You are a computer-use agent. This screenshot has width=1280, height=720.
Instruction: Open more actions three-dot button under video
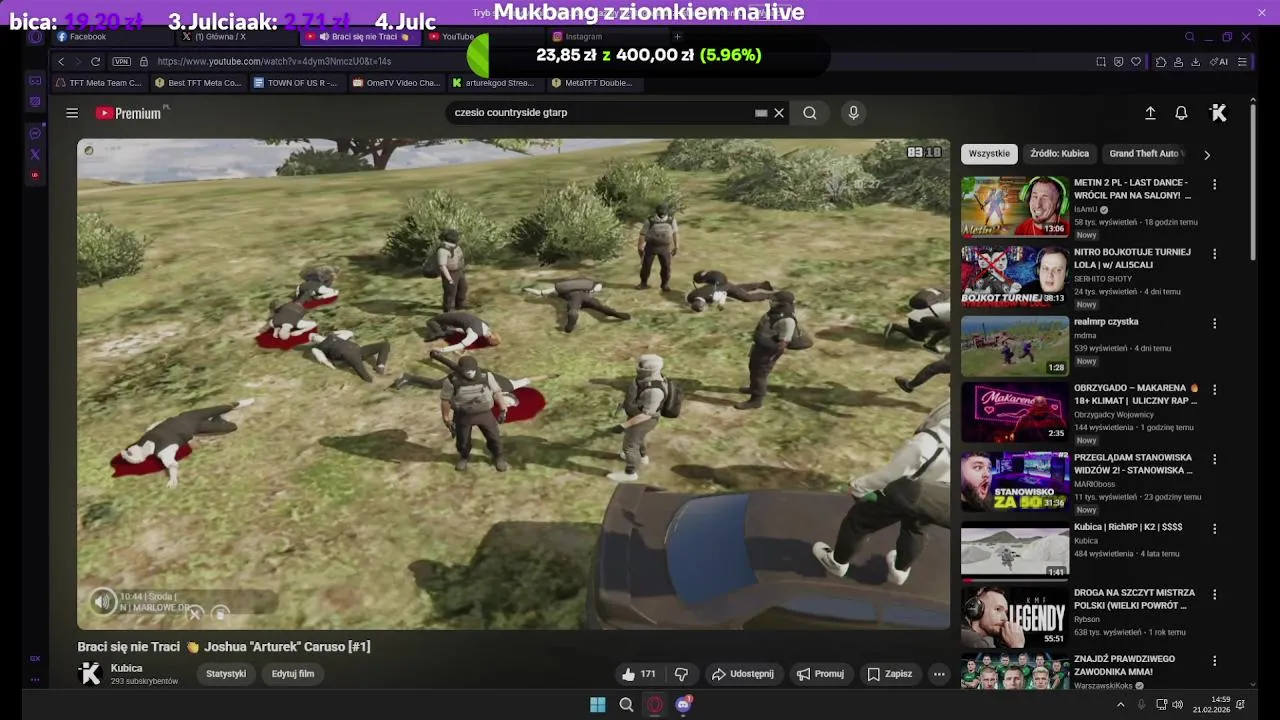coord(939,674)
